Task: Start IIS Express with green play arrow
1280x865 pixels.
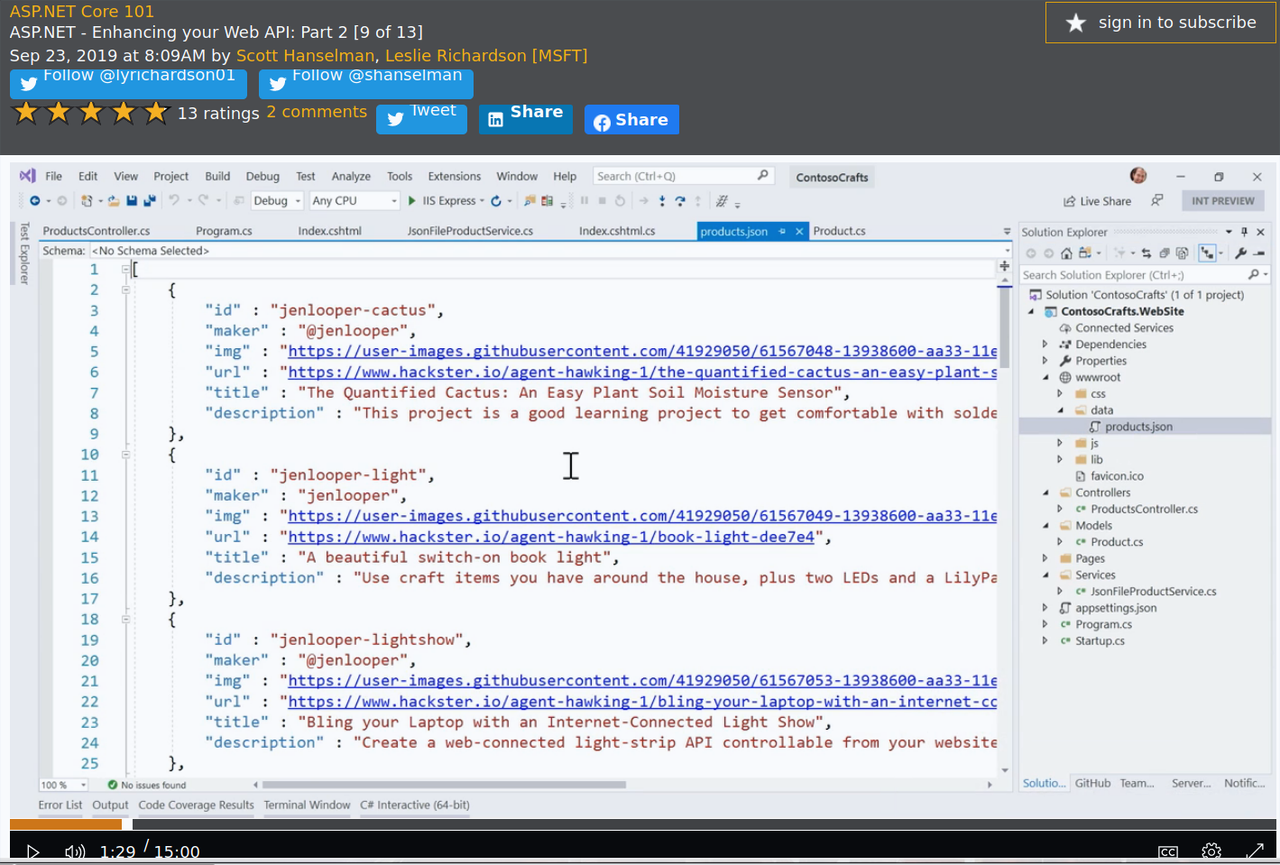Action: pyautogui.click(x=413, y=201)
